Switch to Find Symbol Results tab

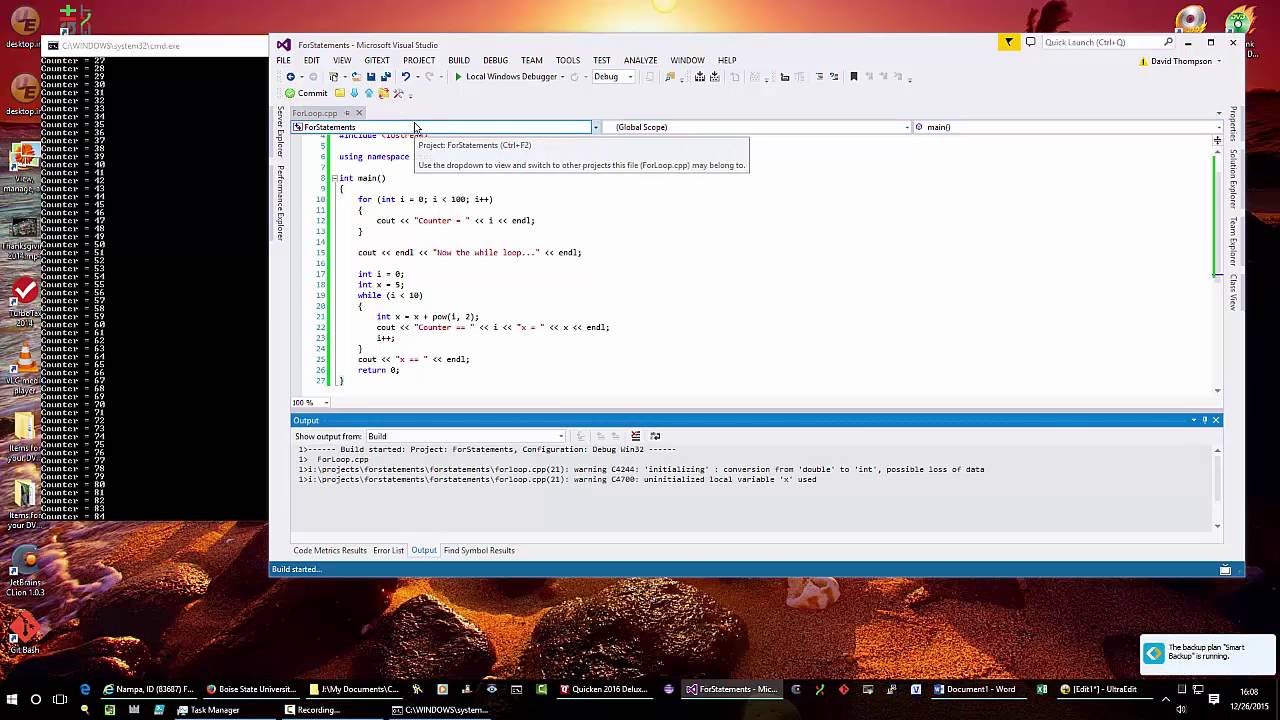(x=479, y=550)
